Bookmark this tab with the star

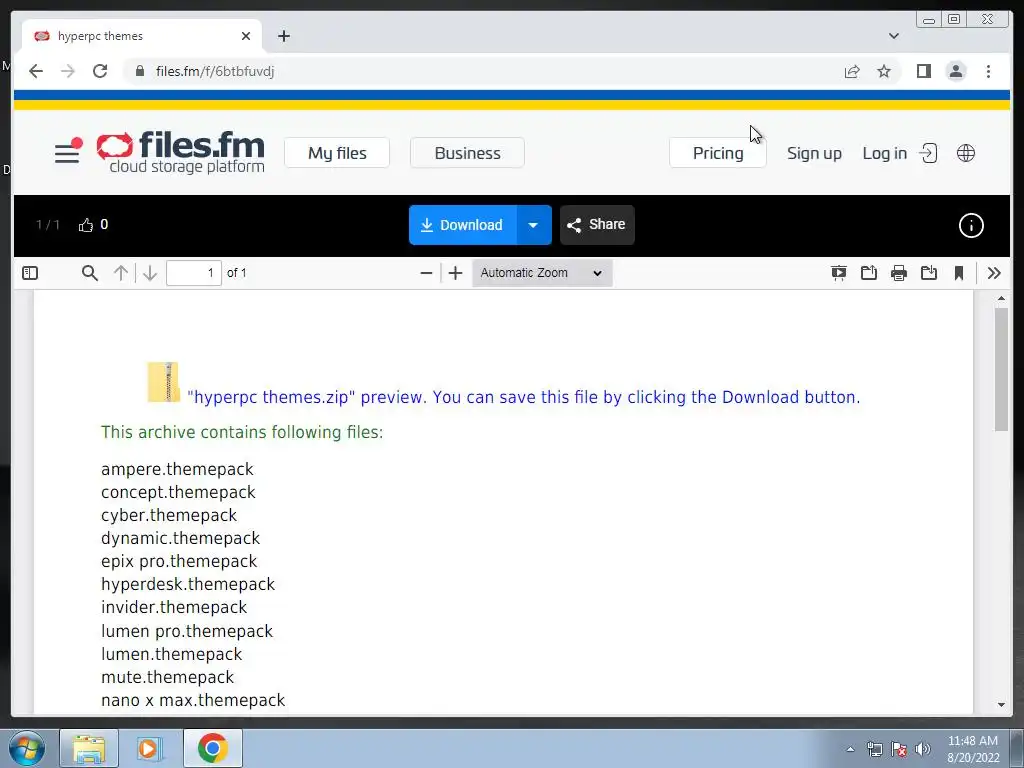point(884,71)
